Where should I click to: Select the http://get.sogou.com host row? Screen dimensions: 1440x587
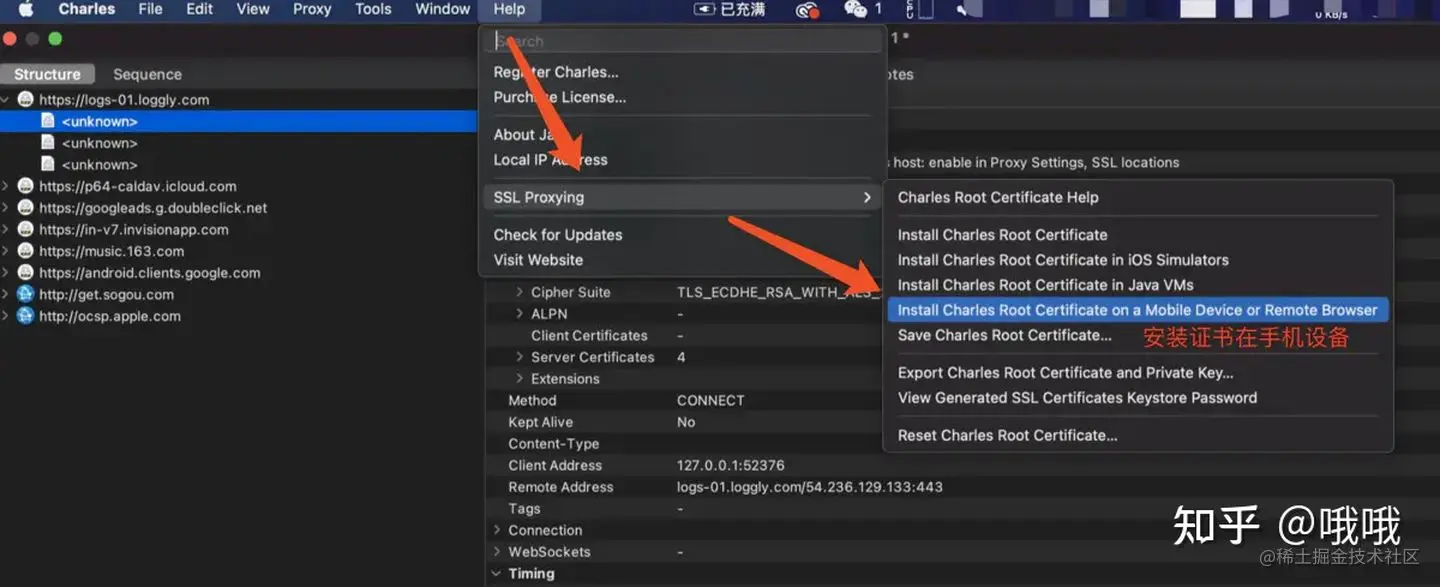[238, 295]
